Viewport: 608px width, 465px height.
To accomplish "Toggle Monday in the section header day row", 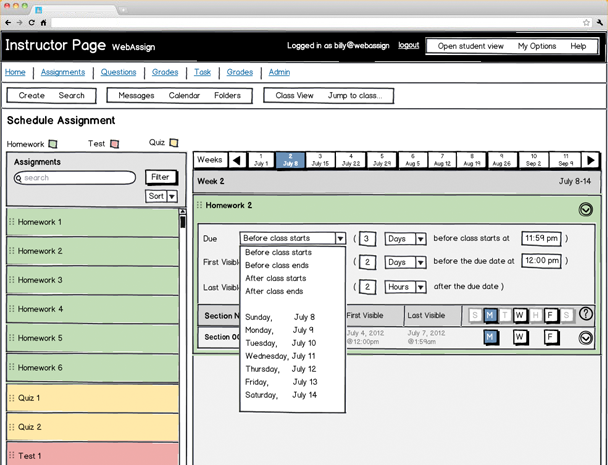I will coord(490,315).
